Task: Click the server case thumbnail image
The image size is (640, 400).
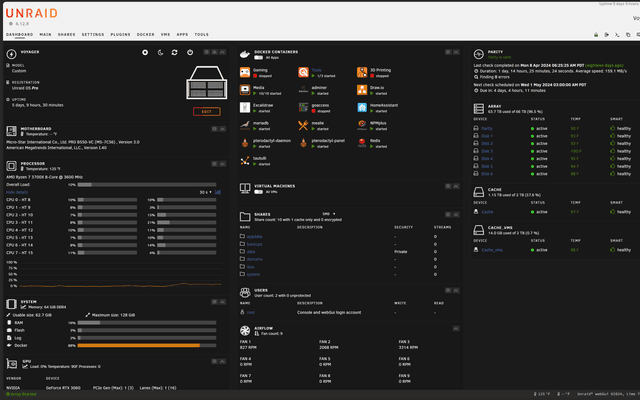Action: tap(207, 82)
